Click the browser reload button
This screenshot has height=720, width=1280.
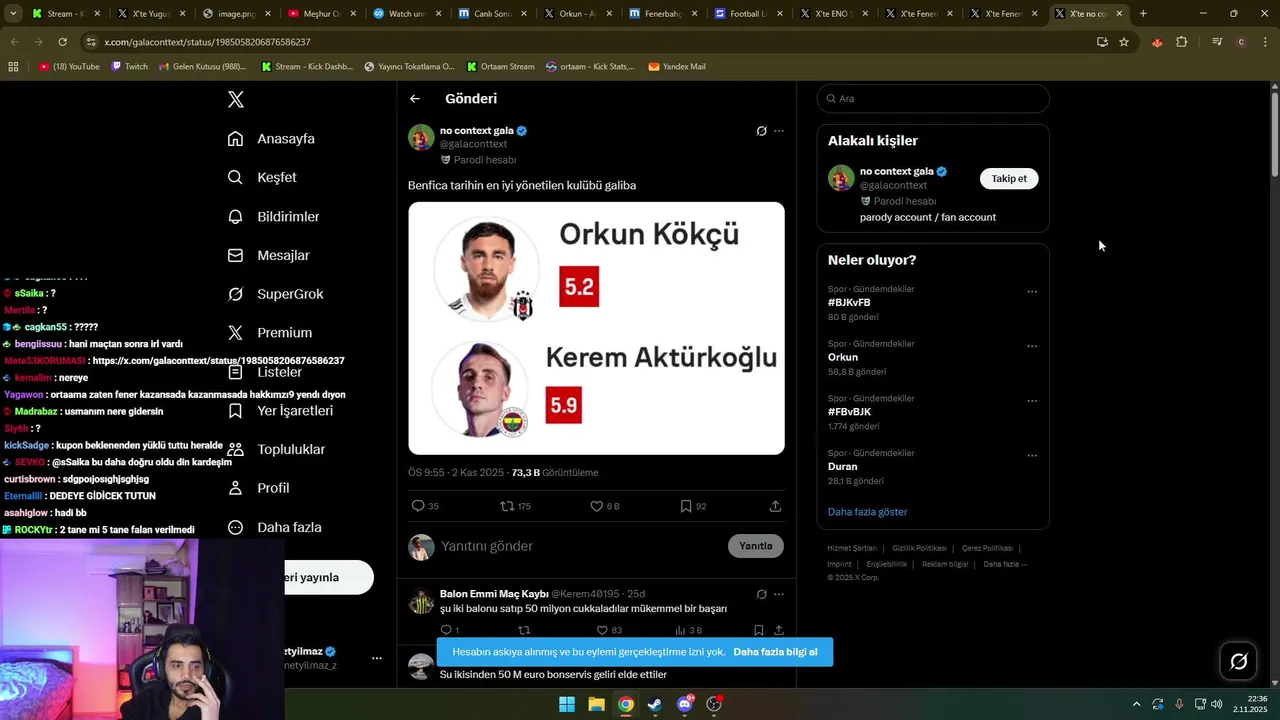click(62, 42)
